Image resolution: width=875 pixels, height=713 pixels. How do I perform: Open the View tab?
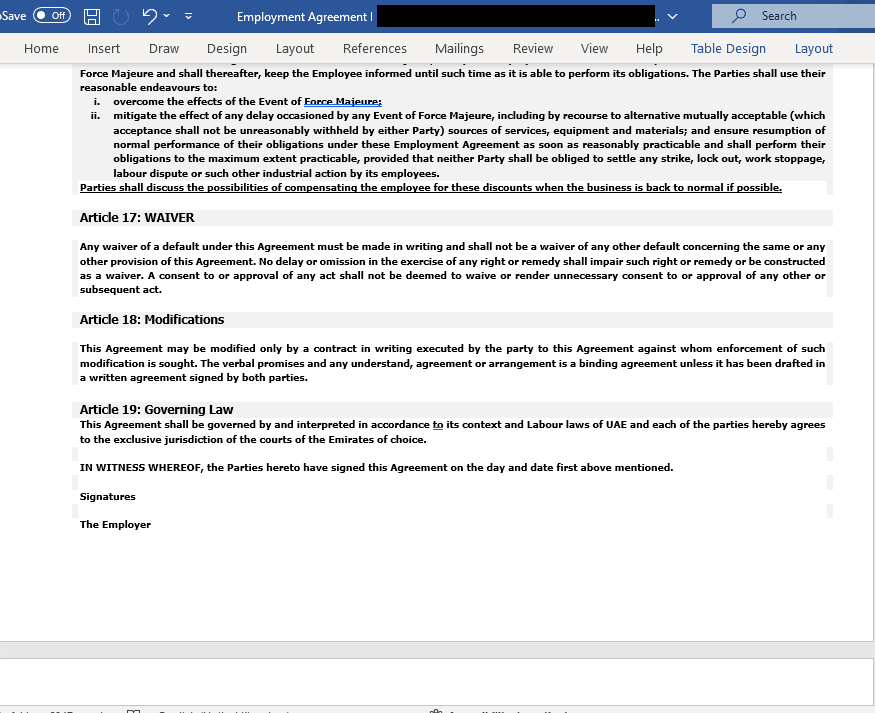[x=594, y=49]
